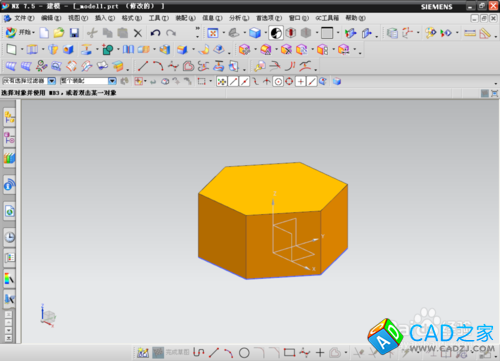Toggle the arc center snap point button
The height and width of the screenshot is (361, 500).
[278, 81]
